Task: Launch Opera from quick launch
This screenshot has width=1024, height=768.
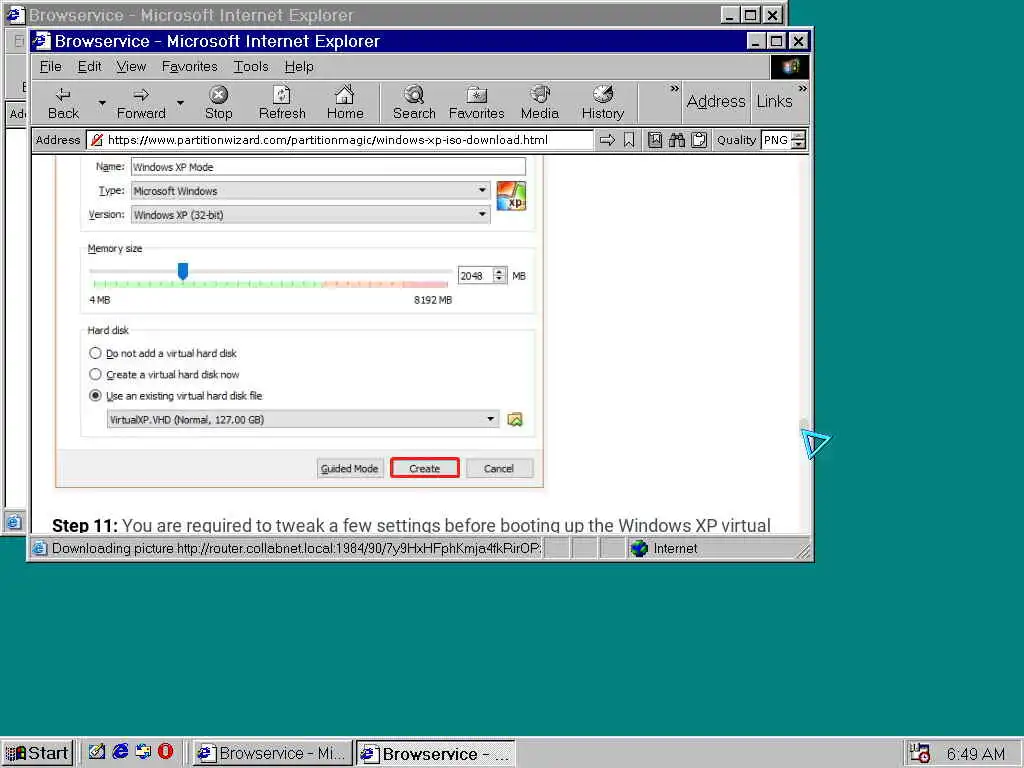Action: click(x=166, y=752)
